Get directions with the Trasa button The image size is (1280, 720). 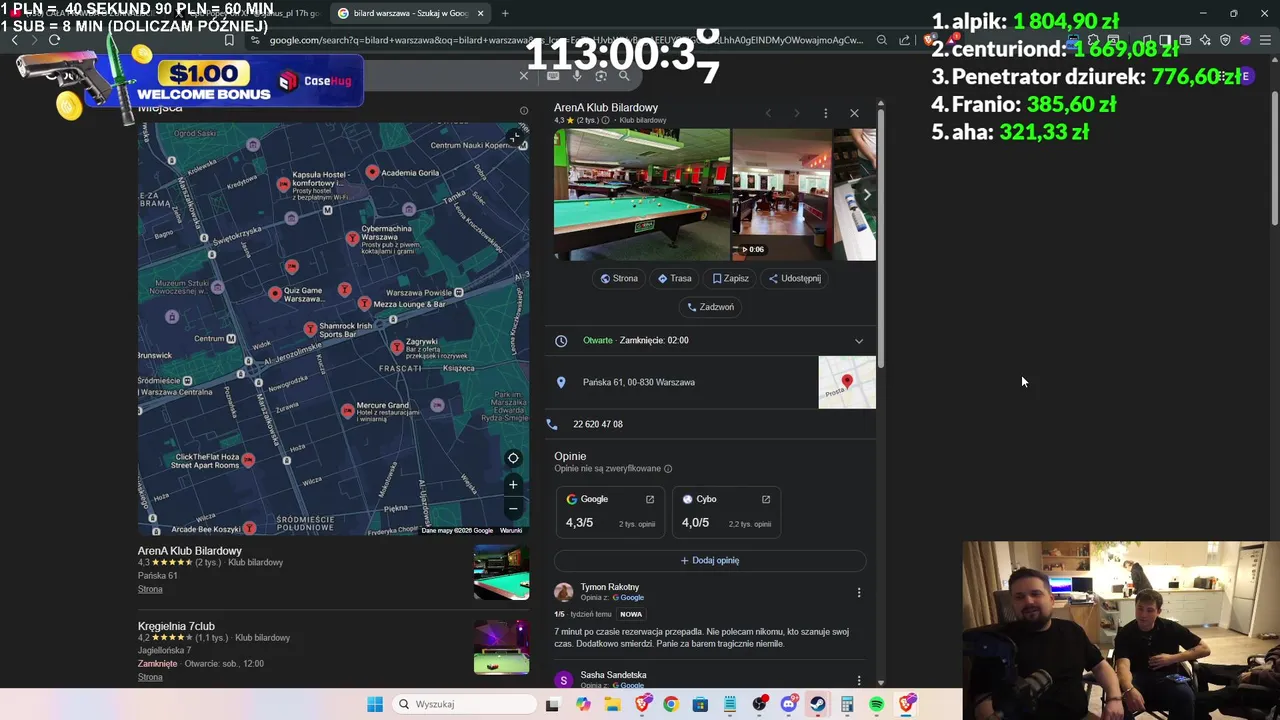point(675,279)
